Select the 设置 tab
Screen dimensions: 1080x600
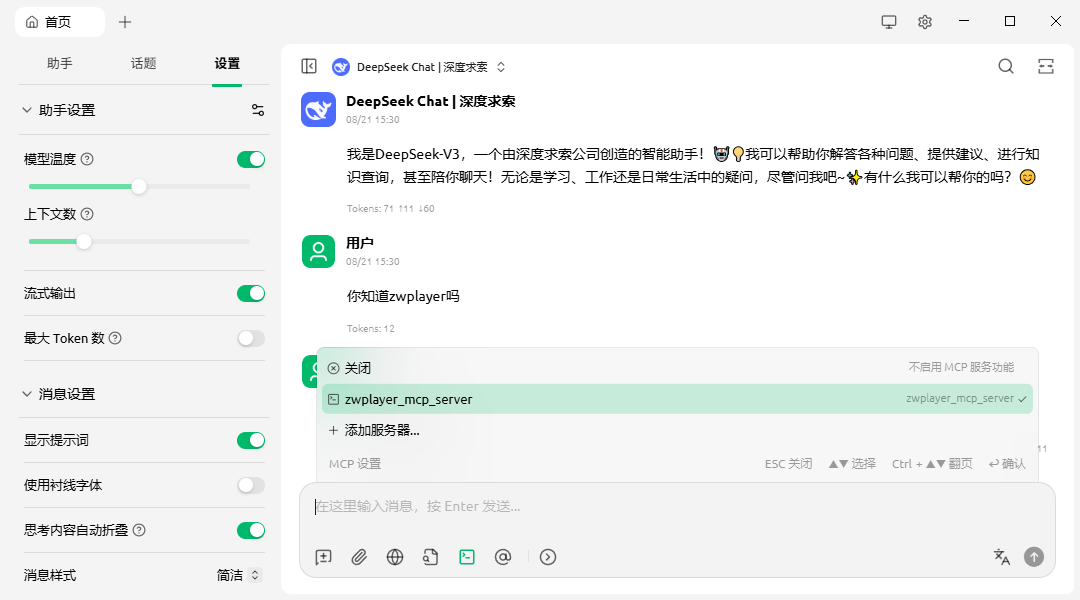227,63
